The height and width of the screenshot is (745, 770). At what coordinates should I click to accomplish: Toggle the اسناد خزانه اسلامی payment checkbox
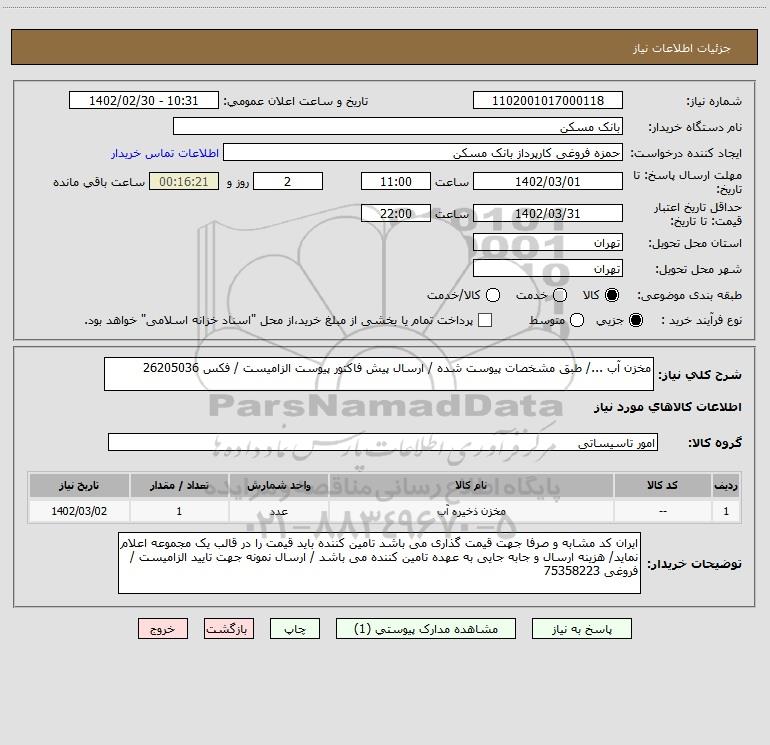(485, 320)
